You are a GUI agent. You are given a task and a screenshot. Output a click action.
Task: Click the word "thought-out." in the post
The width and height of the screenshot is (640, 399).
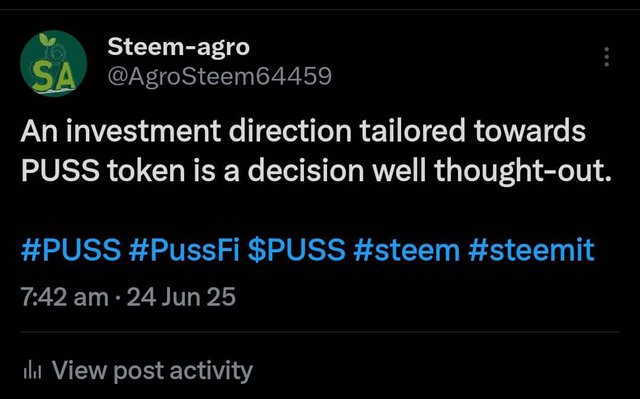click(523, 171)
